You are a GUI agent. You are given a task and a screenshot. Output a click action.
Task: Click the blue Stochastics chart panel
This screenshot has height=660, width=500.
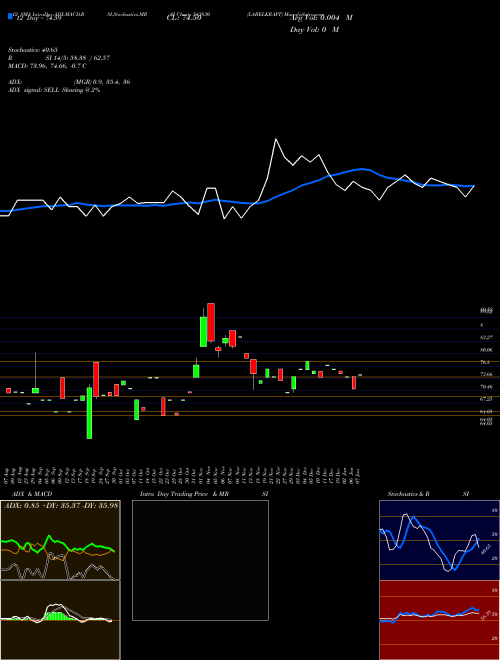(x=439, y=540)
